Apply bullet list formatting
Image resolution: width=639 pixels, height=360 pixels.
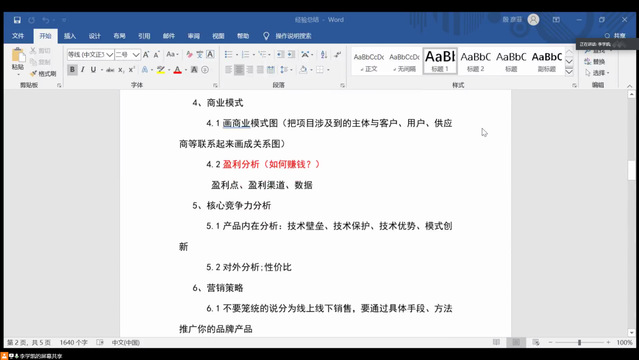(x=229, y=54)
